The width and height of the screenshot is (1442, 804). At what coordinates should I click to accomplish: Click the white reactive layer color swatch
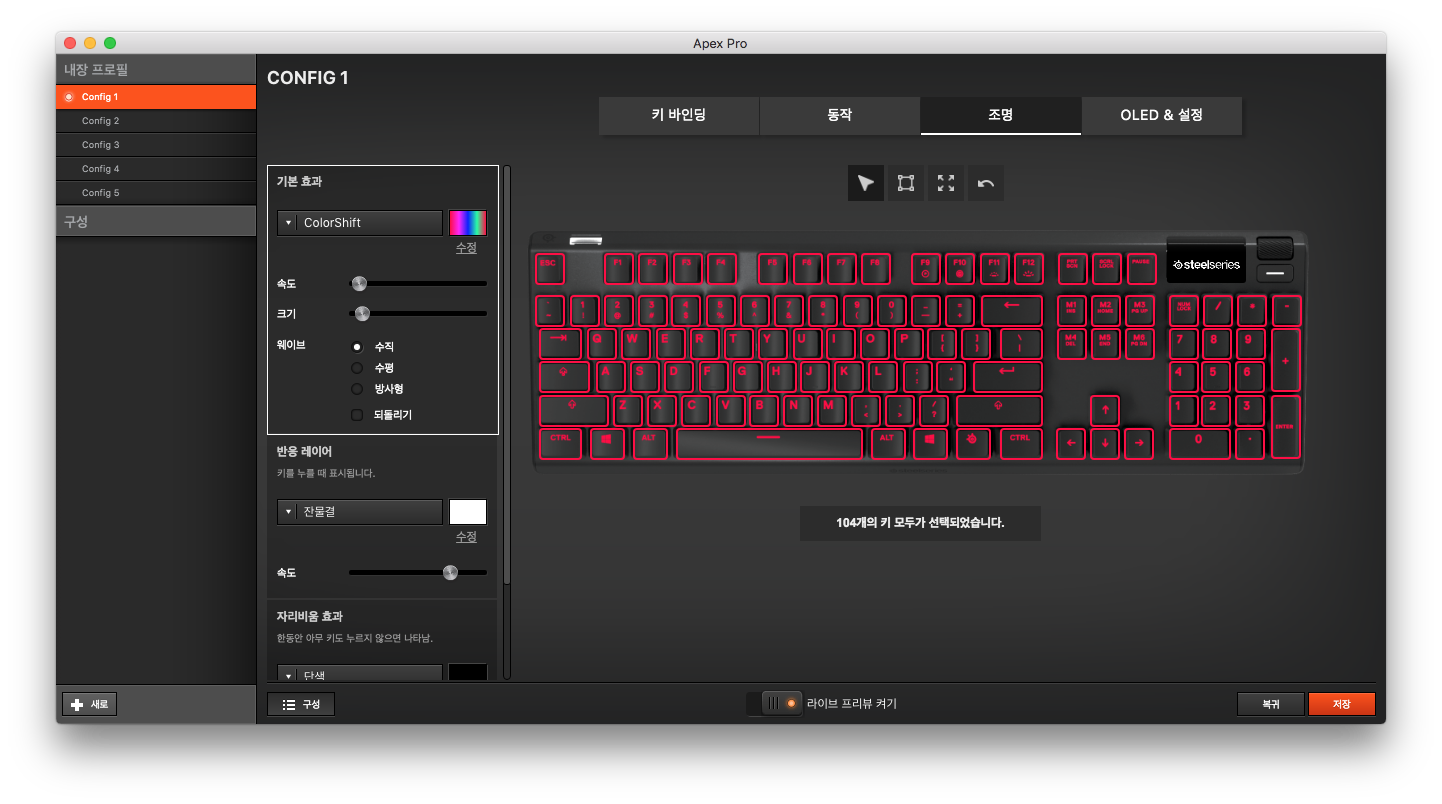(x=468, y=512)
